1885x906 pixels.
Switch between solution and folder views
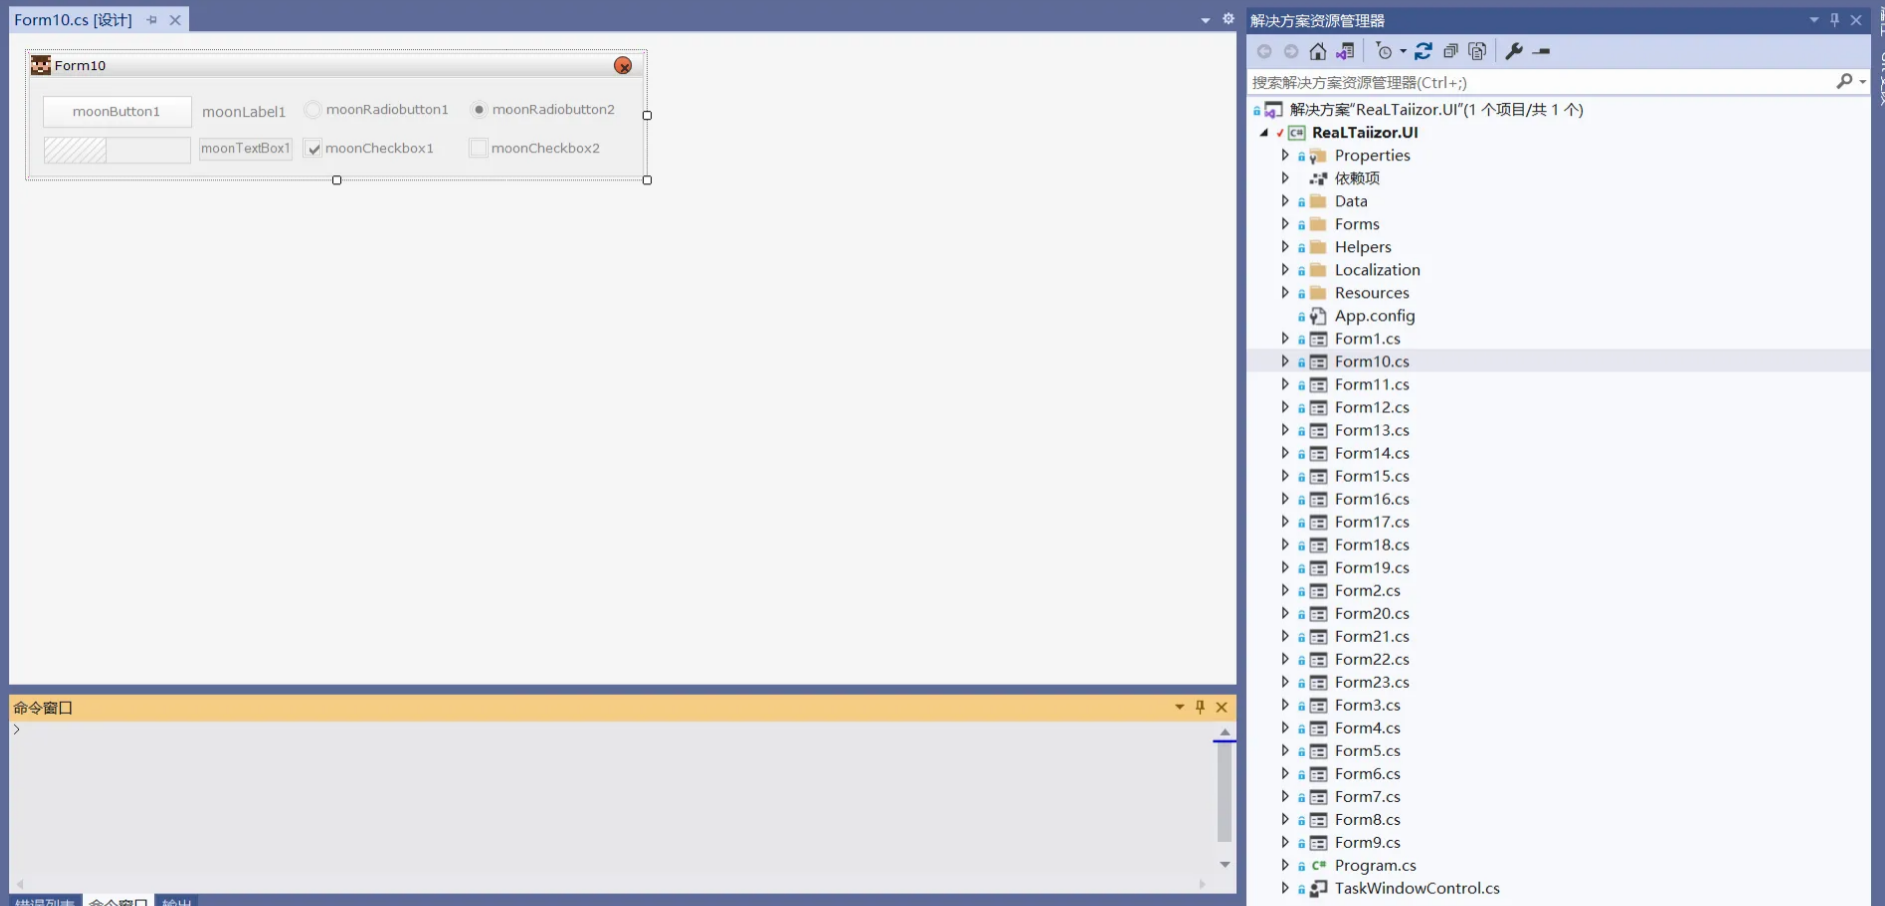(1345, 51)
